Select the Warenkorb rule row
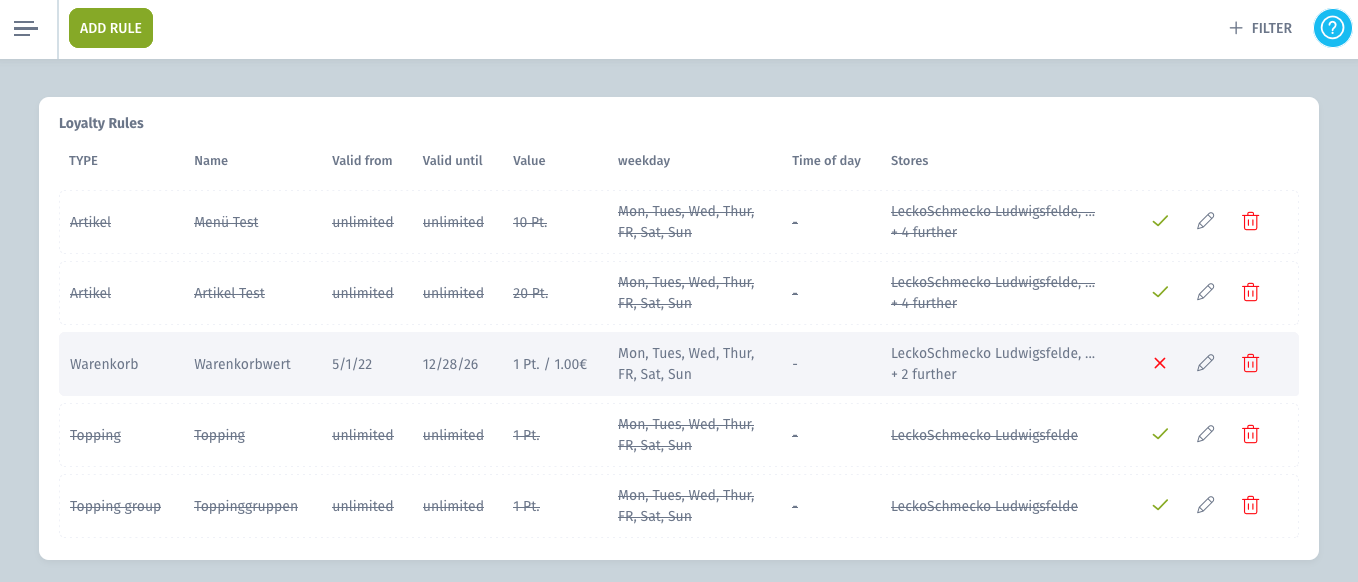The image size is (1358, 582). coord(679,364)
